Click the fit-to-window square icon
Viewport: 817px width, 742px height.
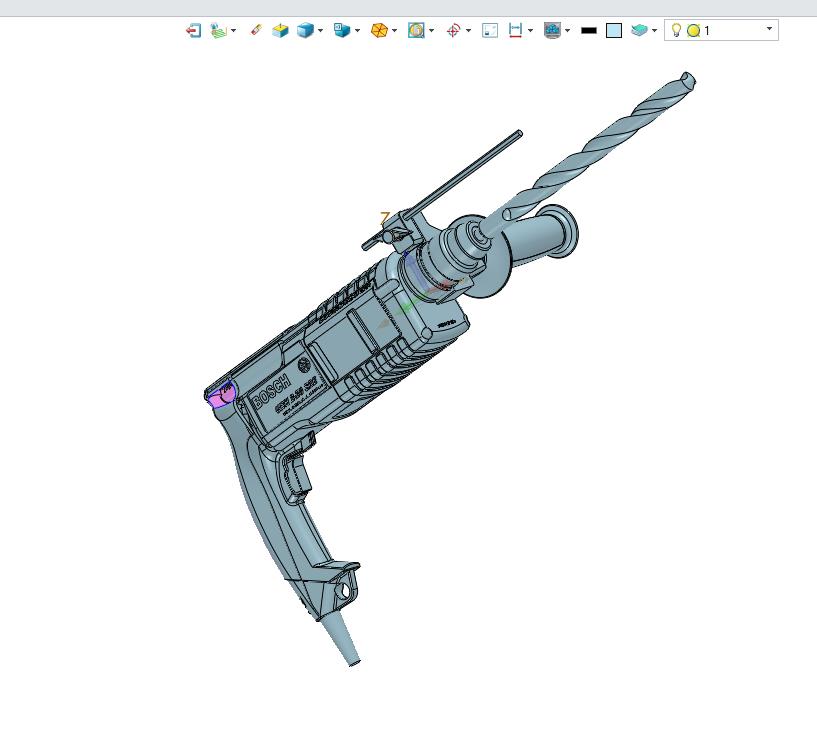coord(490,31)
